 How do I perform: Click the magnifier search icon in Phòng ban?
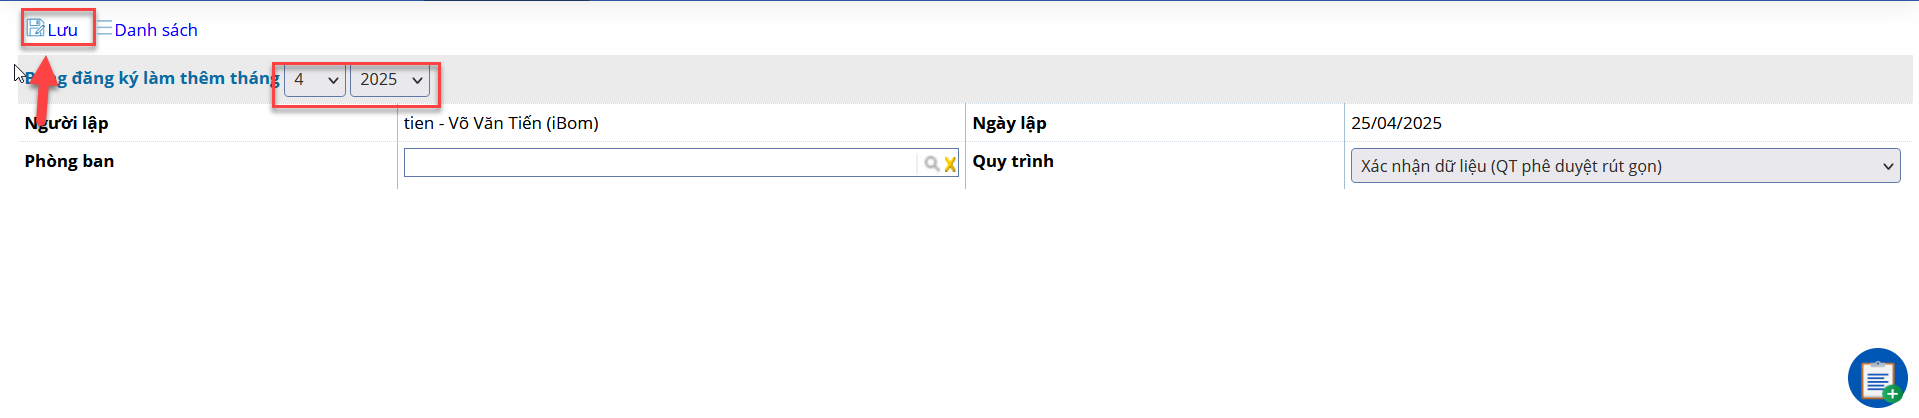tap(931, 164)
